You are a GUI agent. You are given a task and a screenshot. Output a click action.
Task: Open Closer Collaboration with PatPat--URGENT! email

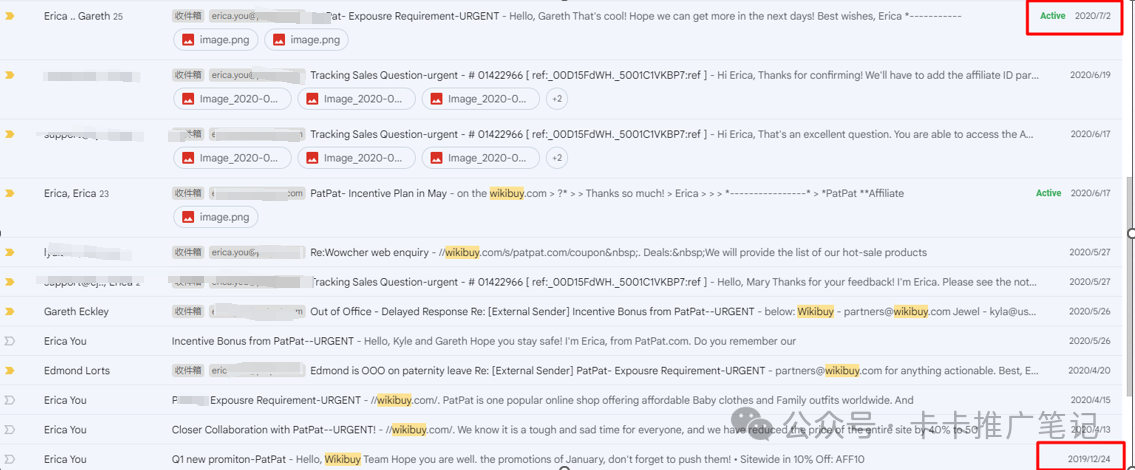(274, 429)
